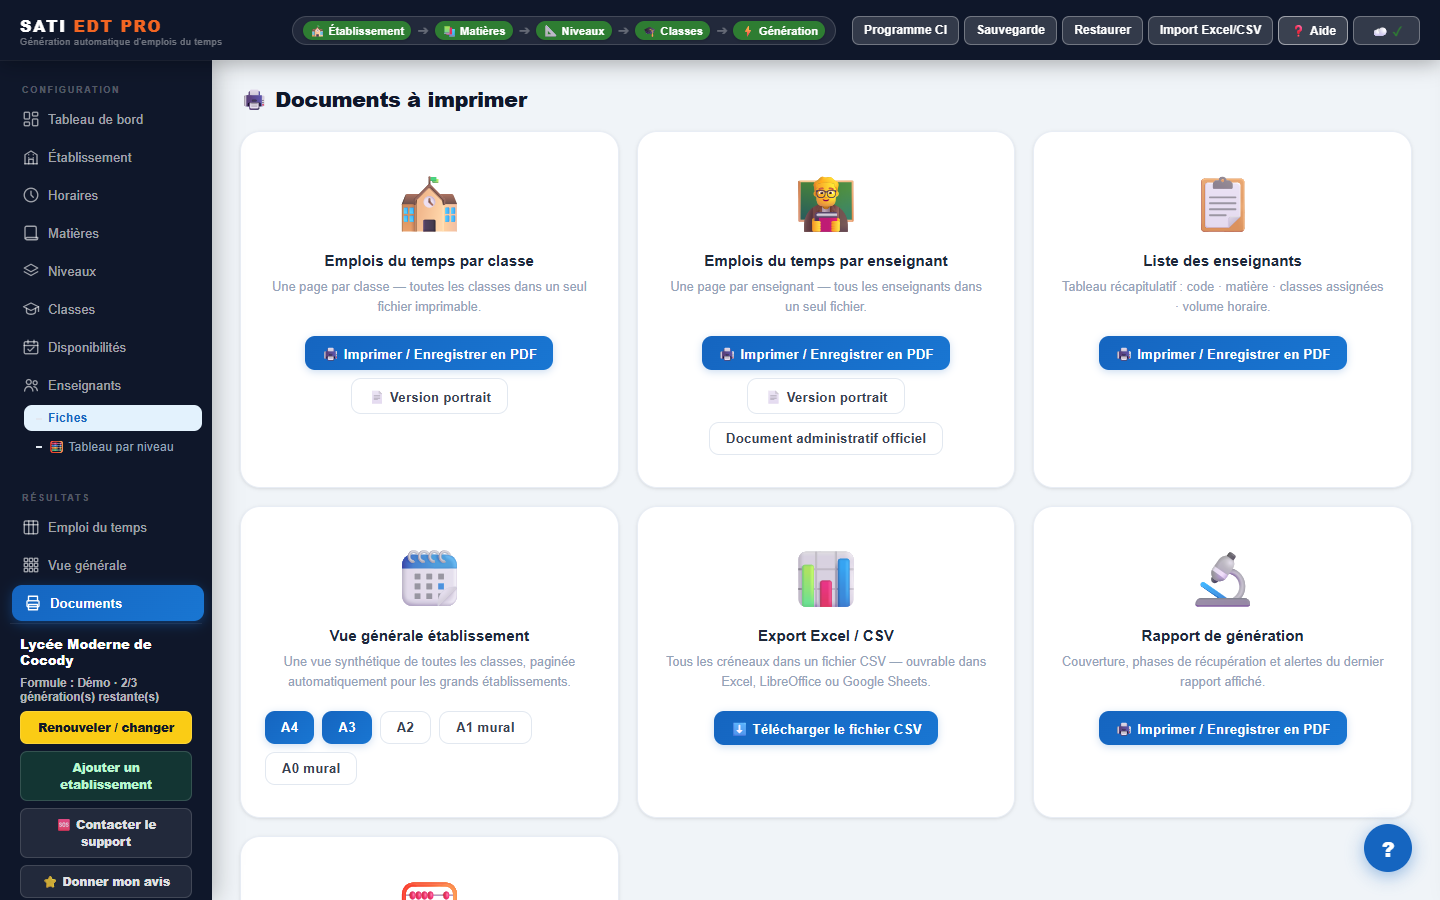The height and width of the screenshot is (900, 1440).
Task: Click the calendar Vue générale card icon
Action: (x=429, y=578)
